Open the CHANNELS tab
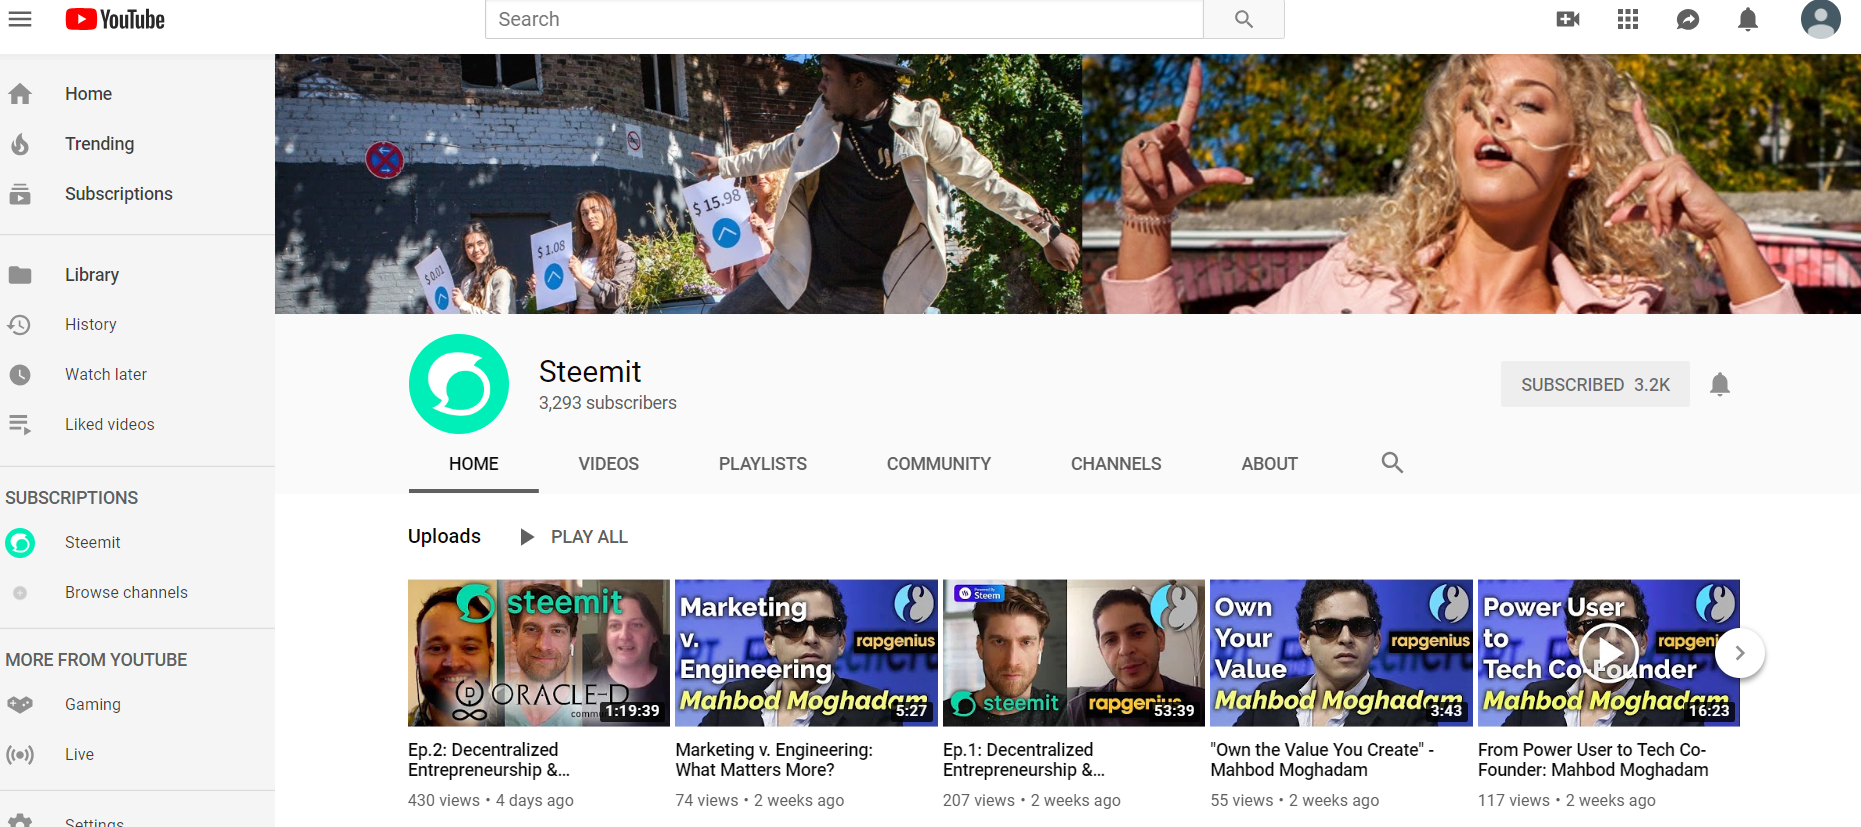 (x=1116, y=464)
